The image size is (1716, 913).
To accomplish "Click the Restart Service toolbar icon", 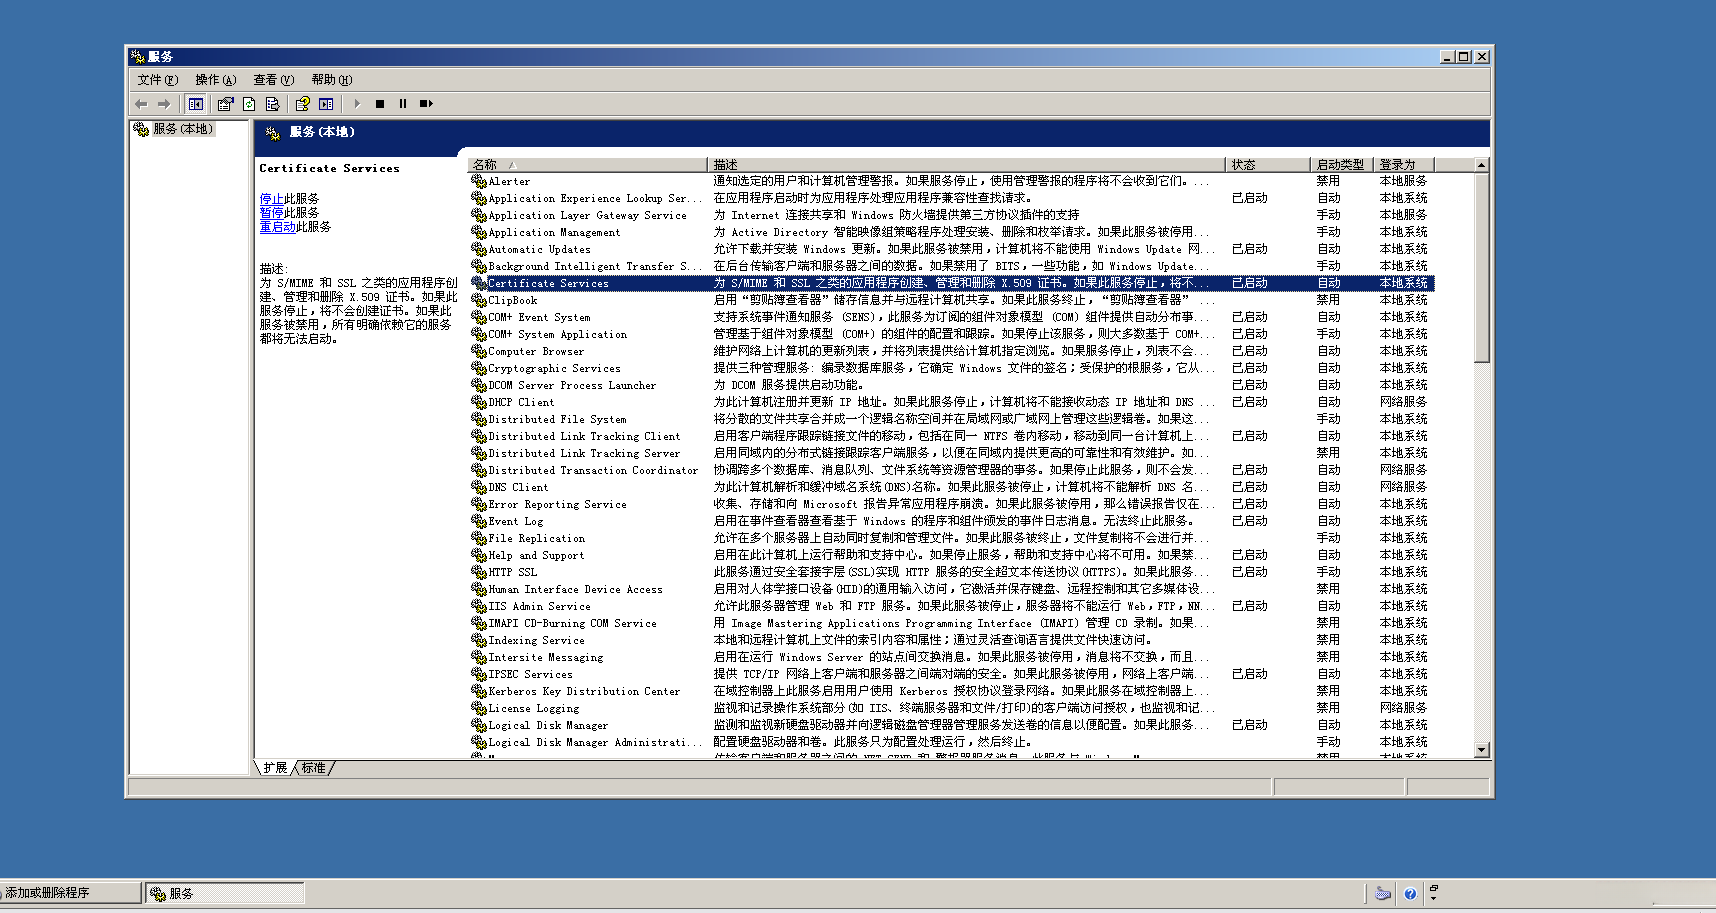I will 426,104.
